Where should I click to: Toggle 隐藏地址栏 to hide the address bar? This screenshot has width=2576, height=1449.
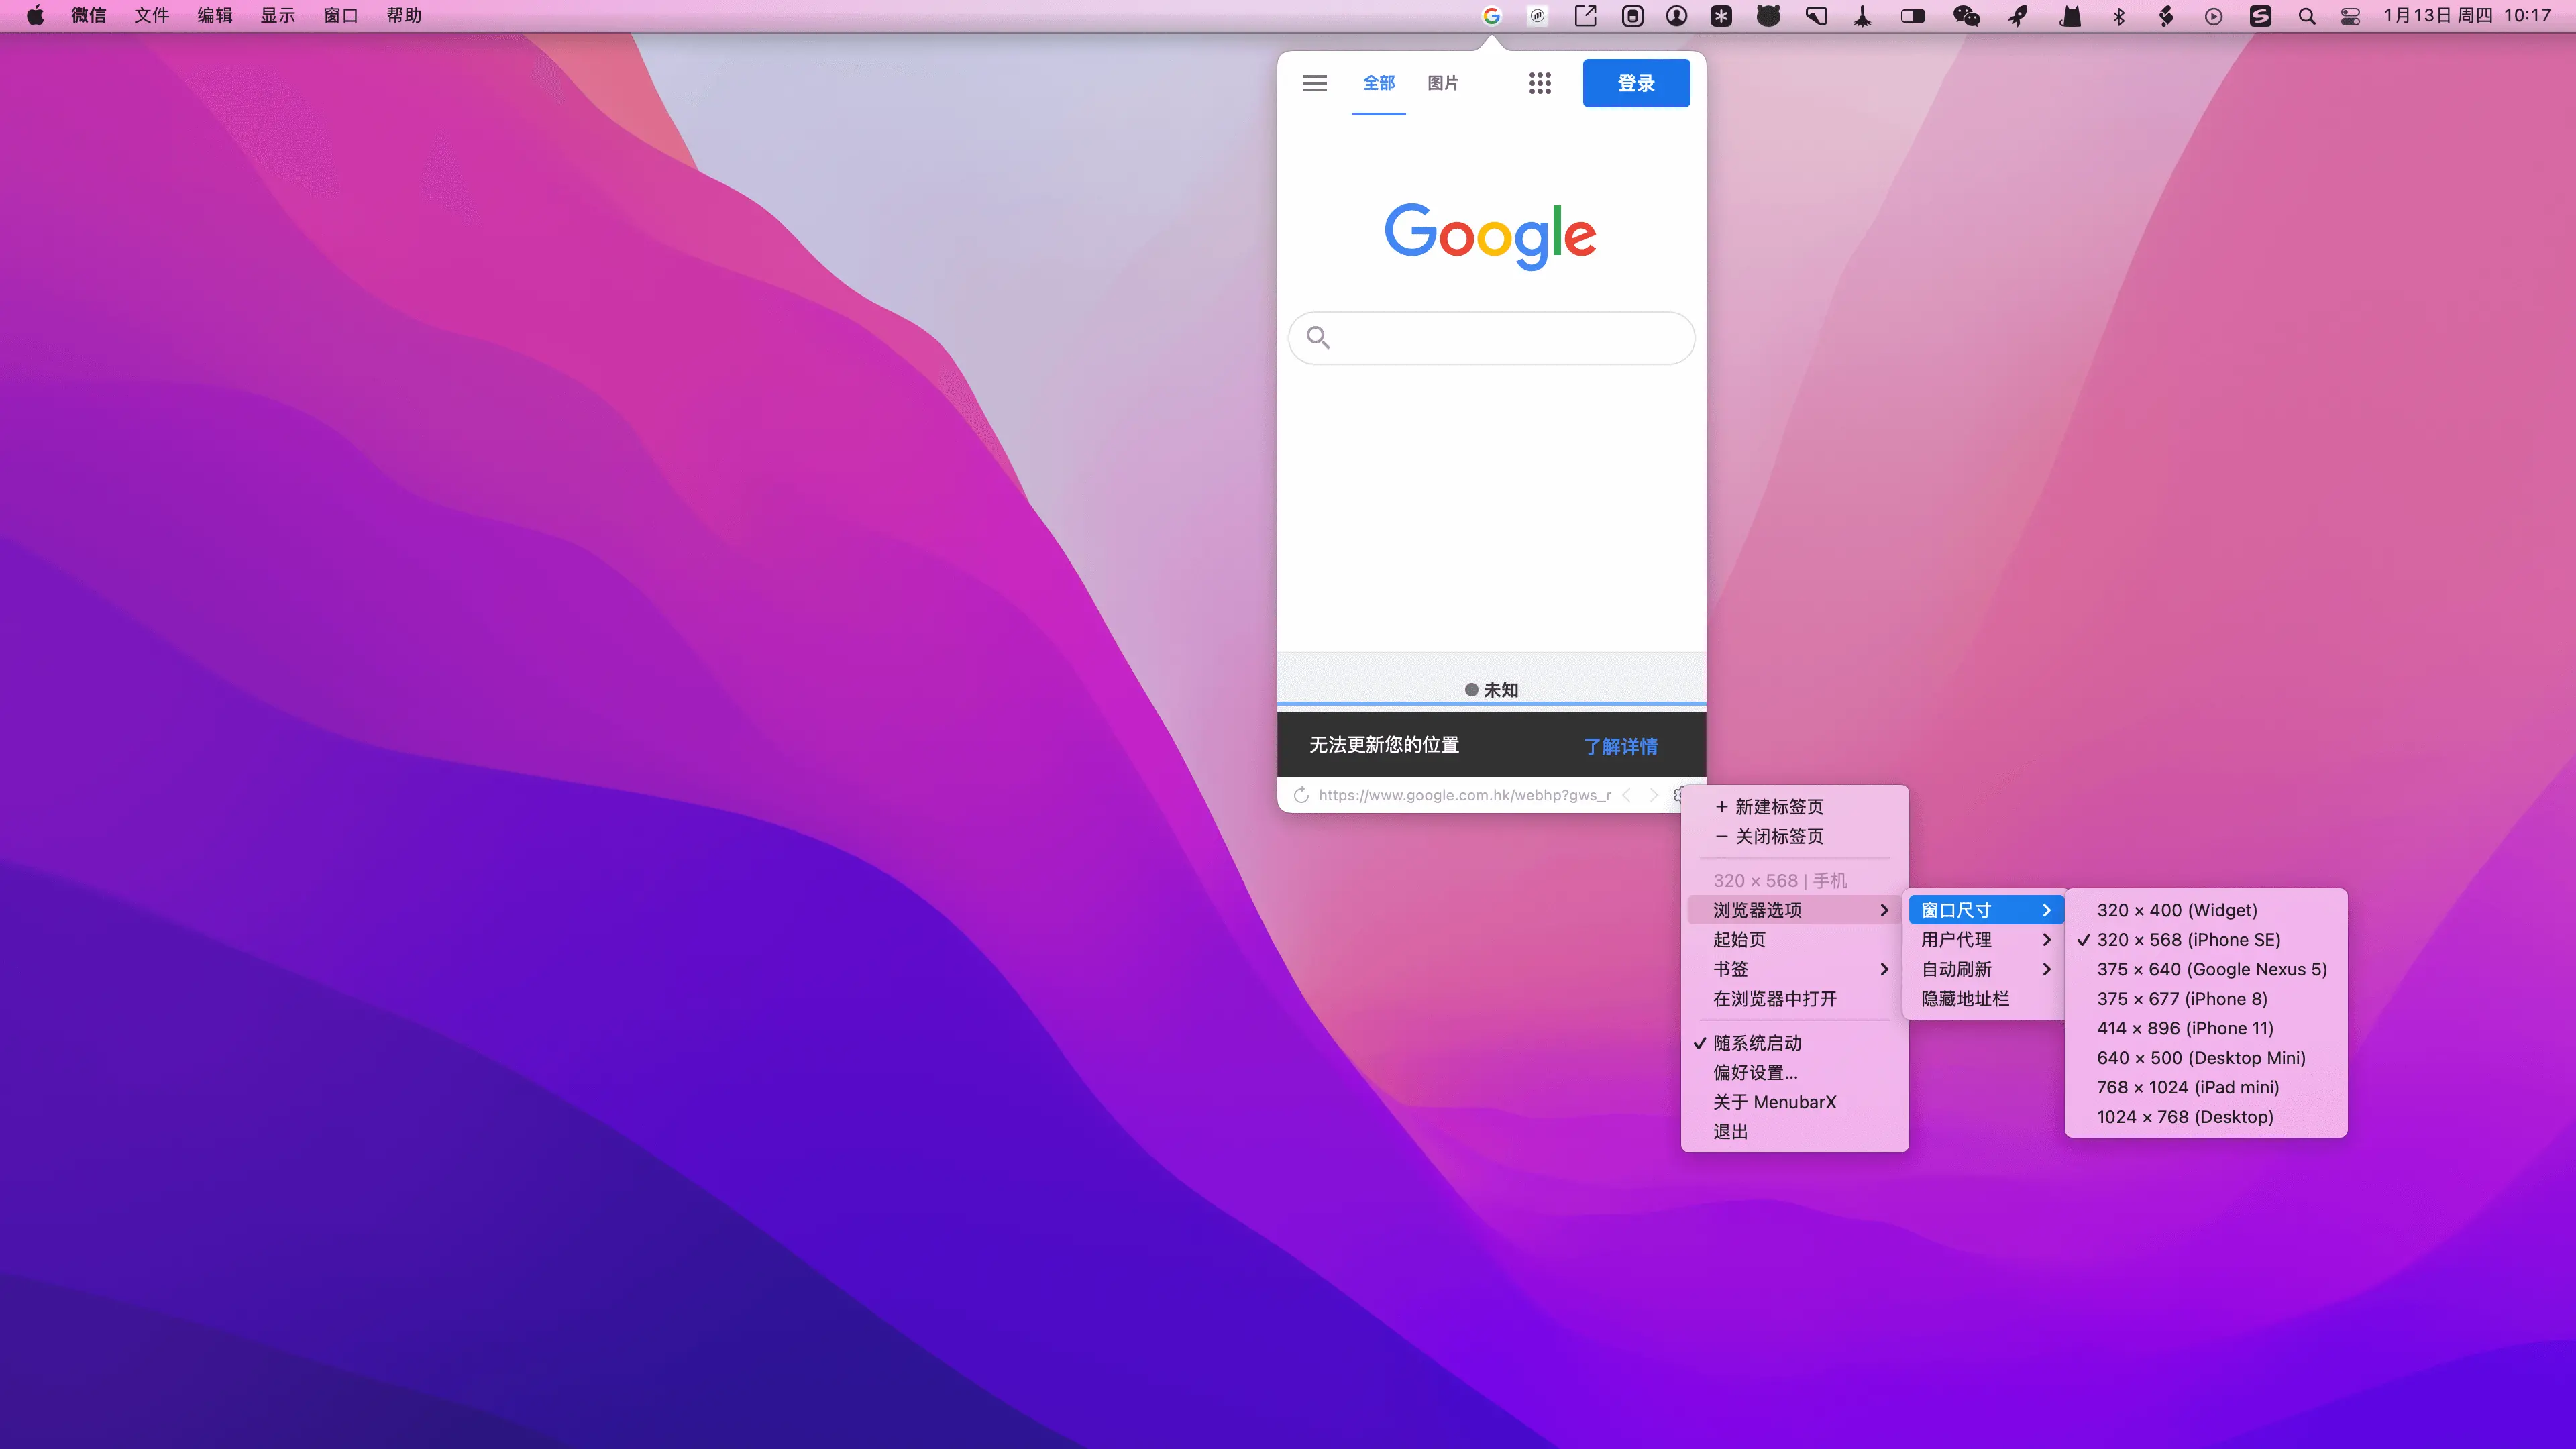tap(1986, 999)
